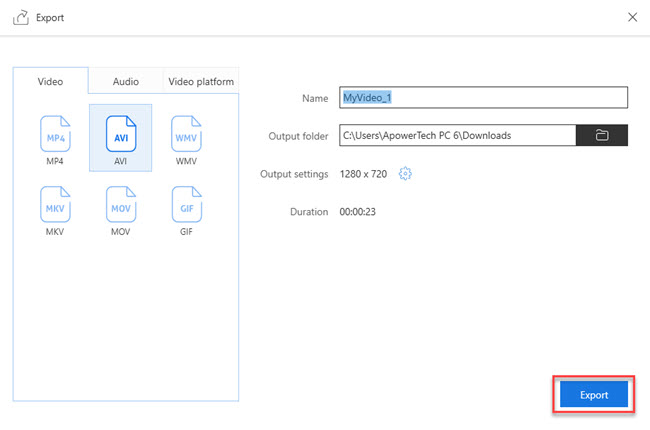Focus the Name field containing MyVideo_1
Viewport: 650px width, 430px height.
point(483,97)
